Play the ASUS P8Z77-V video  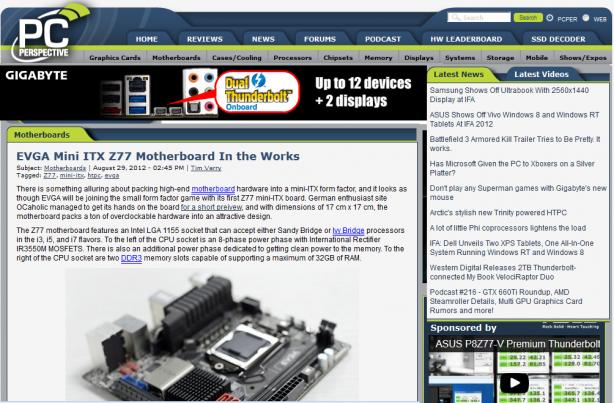tap(514, 383)
